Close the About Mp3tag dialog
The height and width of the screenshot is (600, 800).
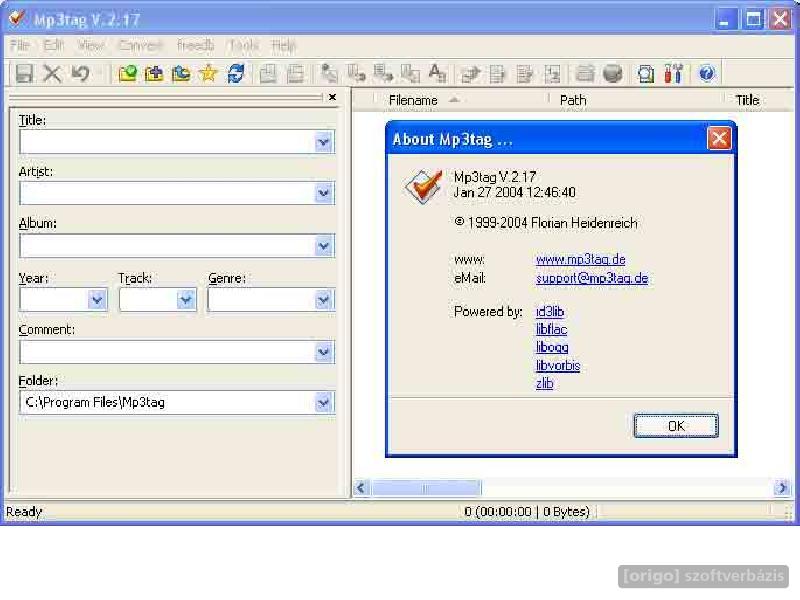[x=719, y=138]
